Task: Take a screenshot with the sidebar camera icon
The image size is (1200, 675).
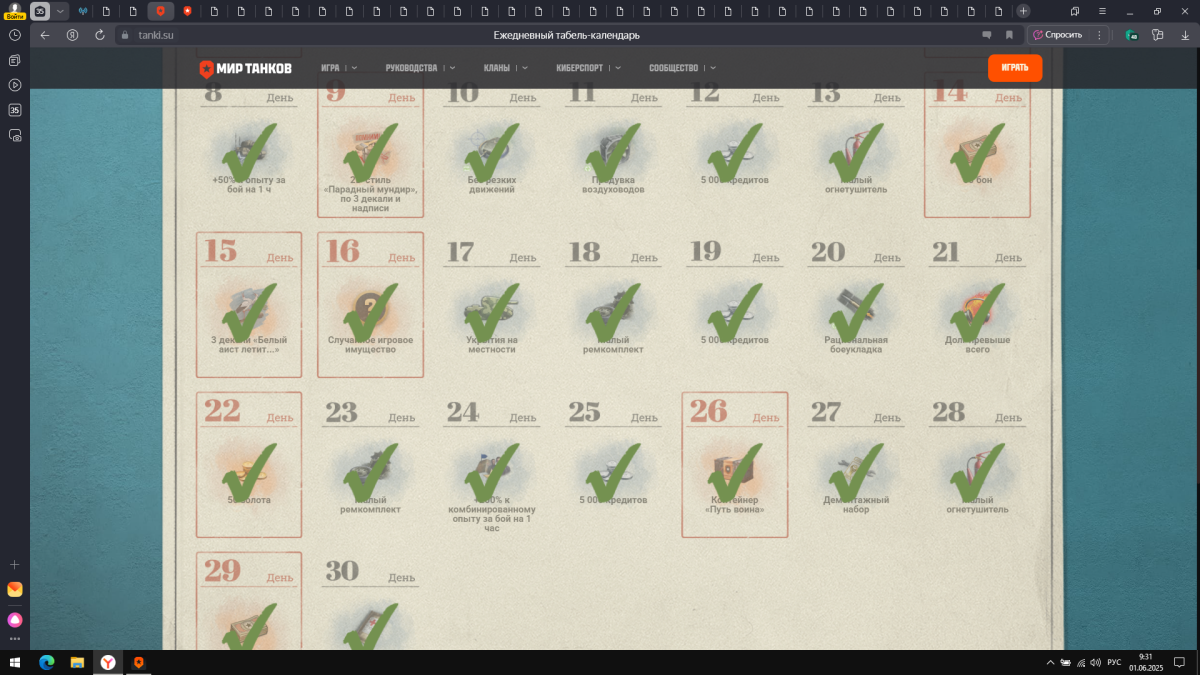Action: tap(15, 135)
